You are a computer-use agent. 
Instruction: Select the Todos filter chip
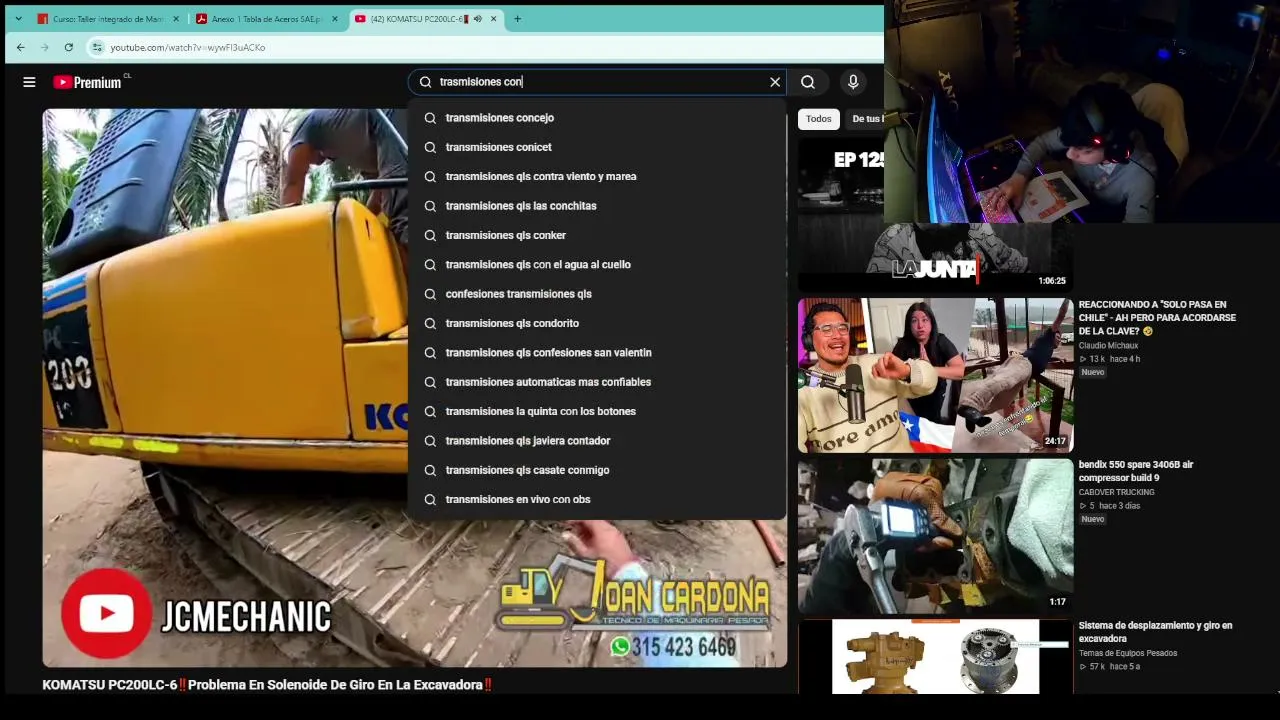pyautogui.click(x=818, y=119)
